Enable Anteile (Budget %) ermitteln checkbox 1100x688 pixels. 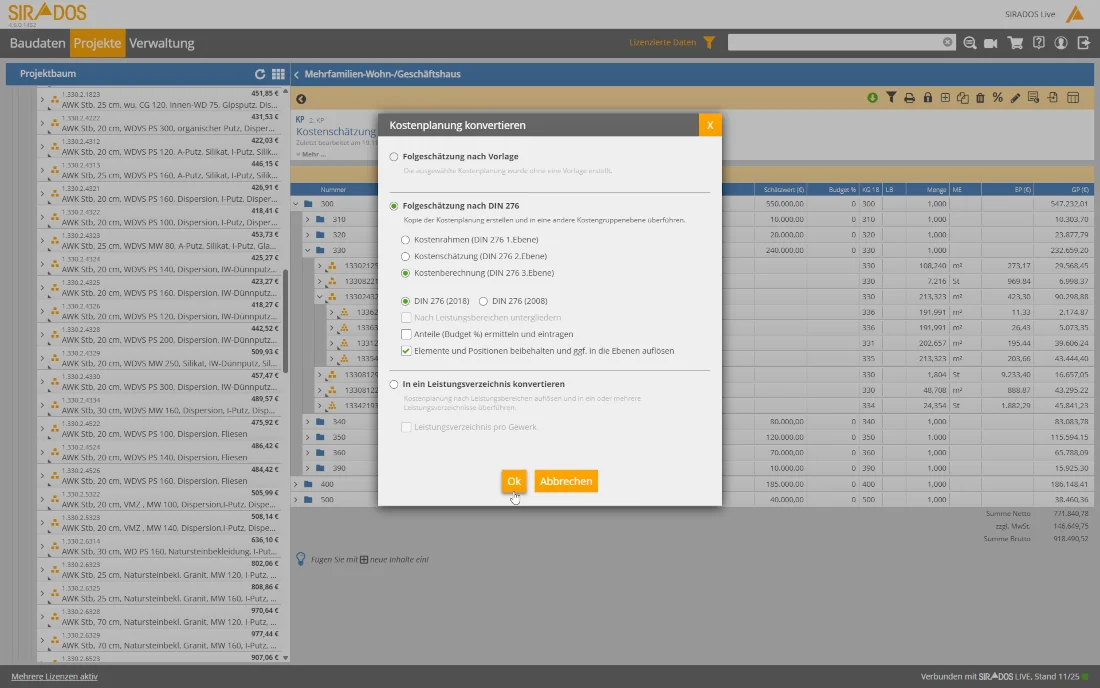(406, 334)
